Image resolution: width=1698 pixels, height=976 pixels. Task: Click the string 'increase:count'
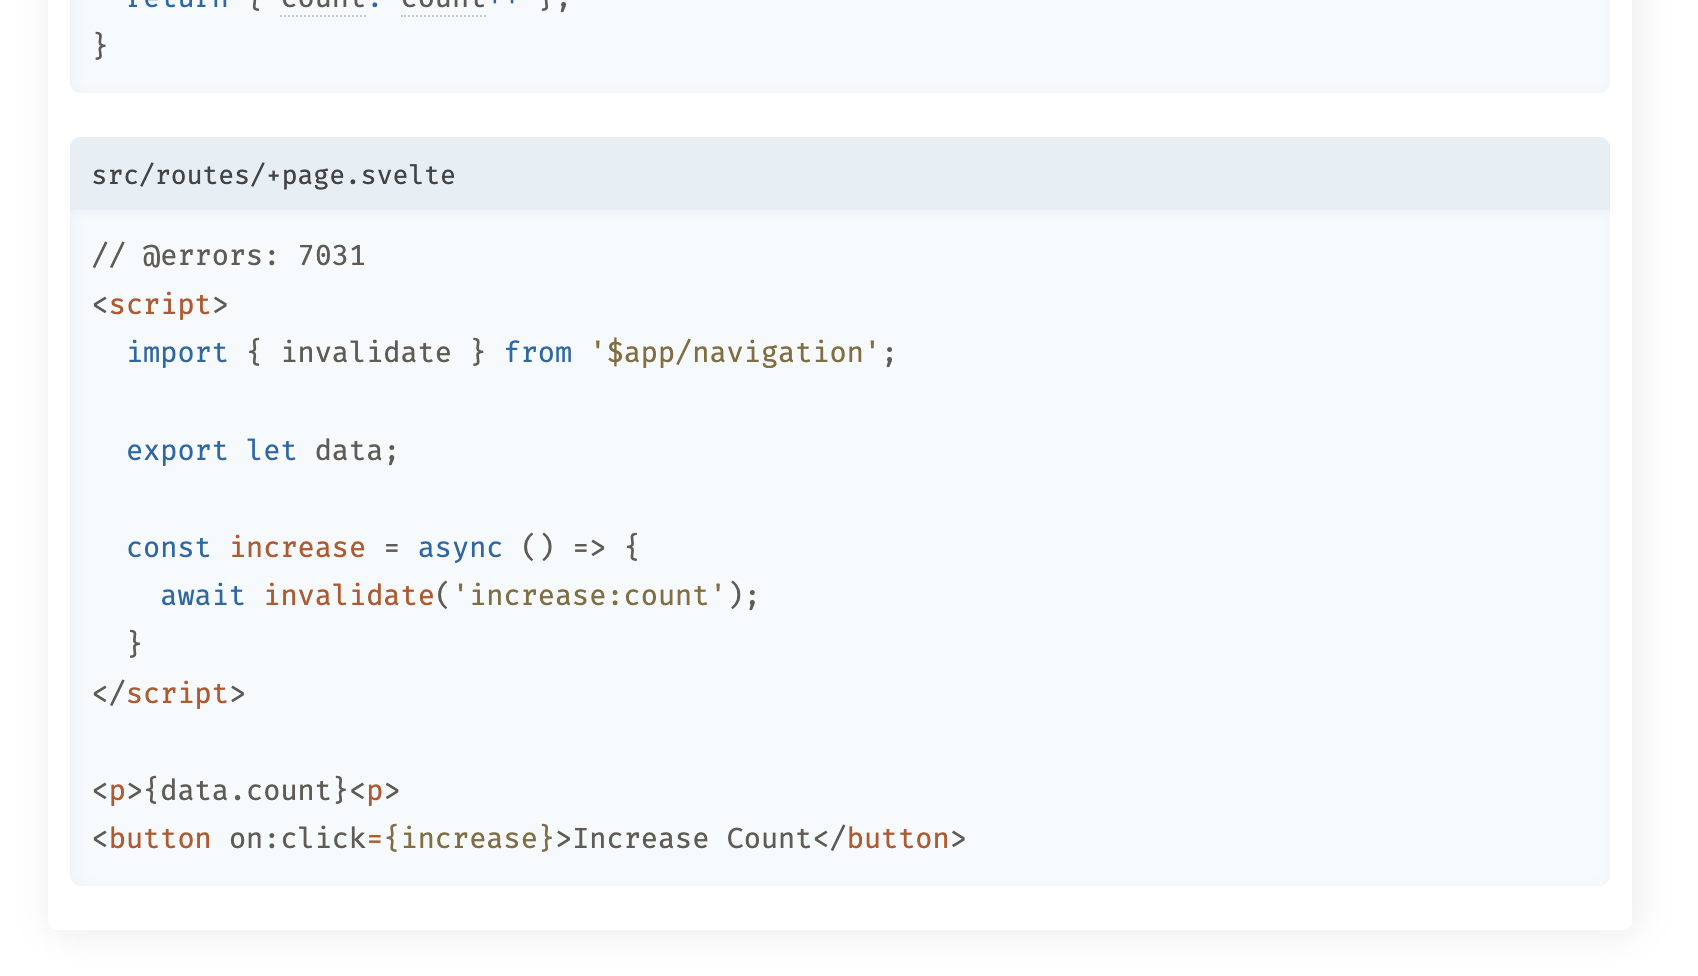tap(589, 596)
